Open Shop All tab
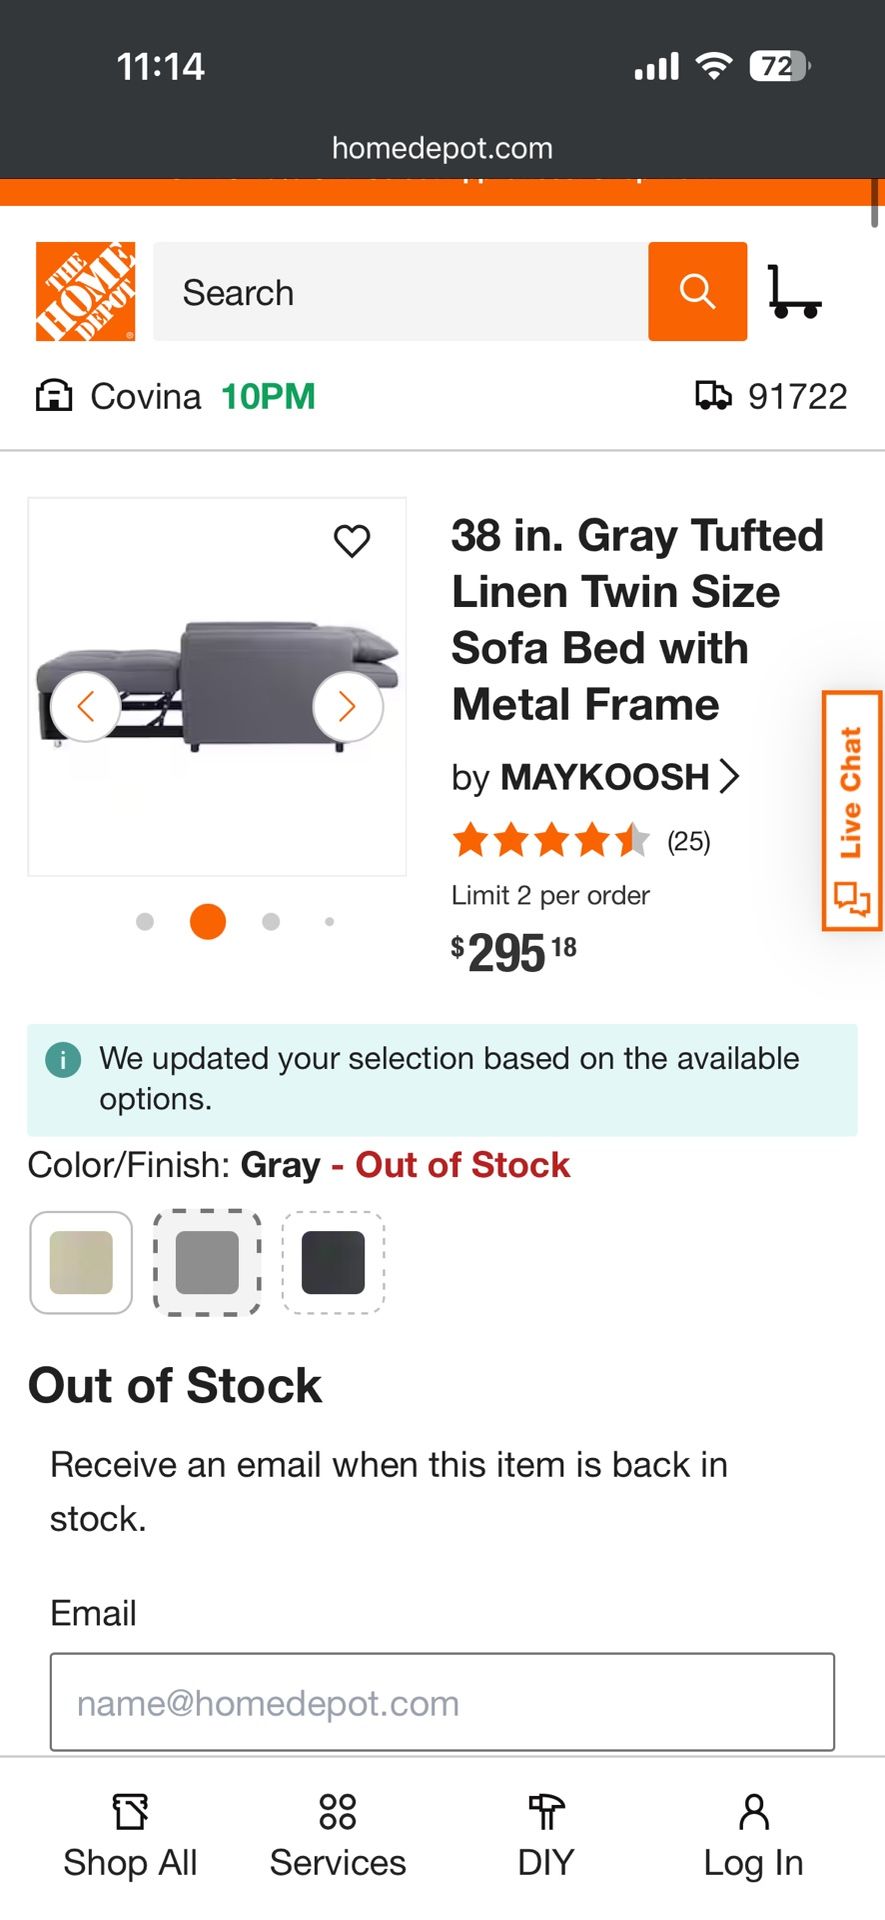Screen dimensions: 885x1920 click(x=130, y=1837)
